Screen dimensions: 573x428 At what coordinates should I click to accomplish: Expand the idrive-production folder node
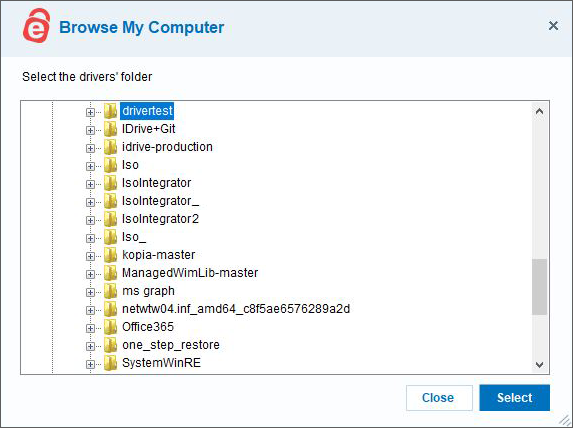[90, 148]
